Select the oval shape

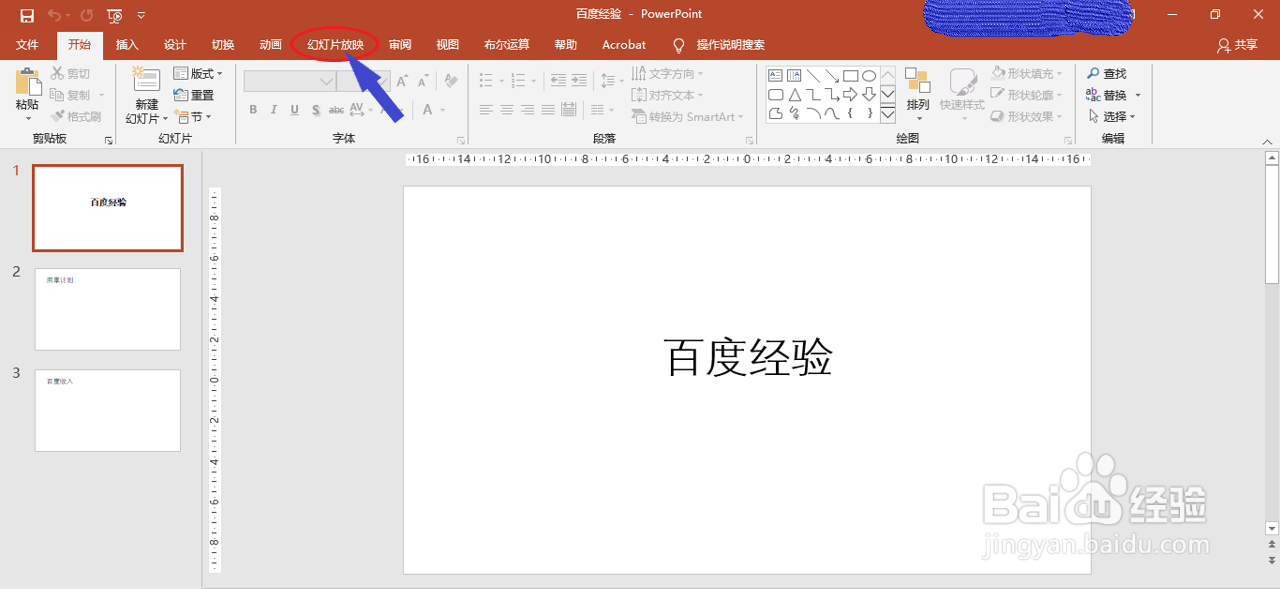(869, 75)
